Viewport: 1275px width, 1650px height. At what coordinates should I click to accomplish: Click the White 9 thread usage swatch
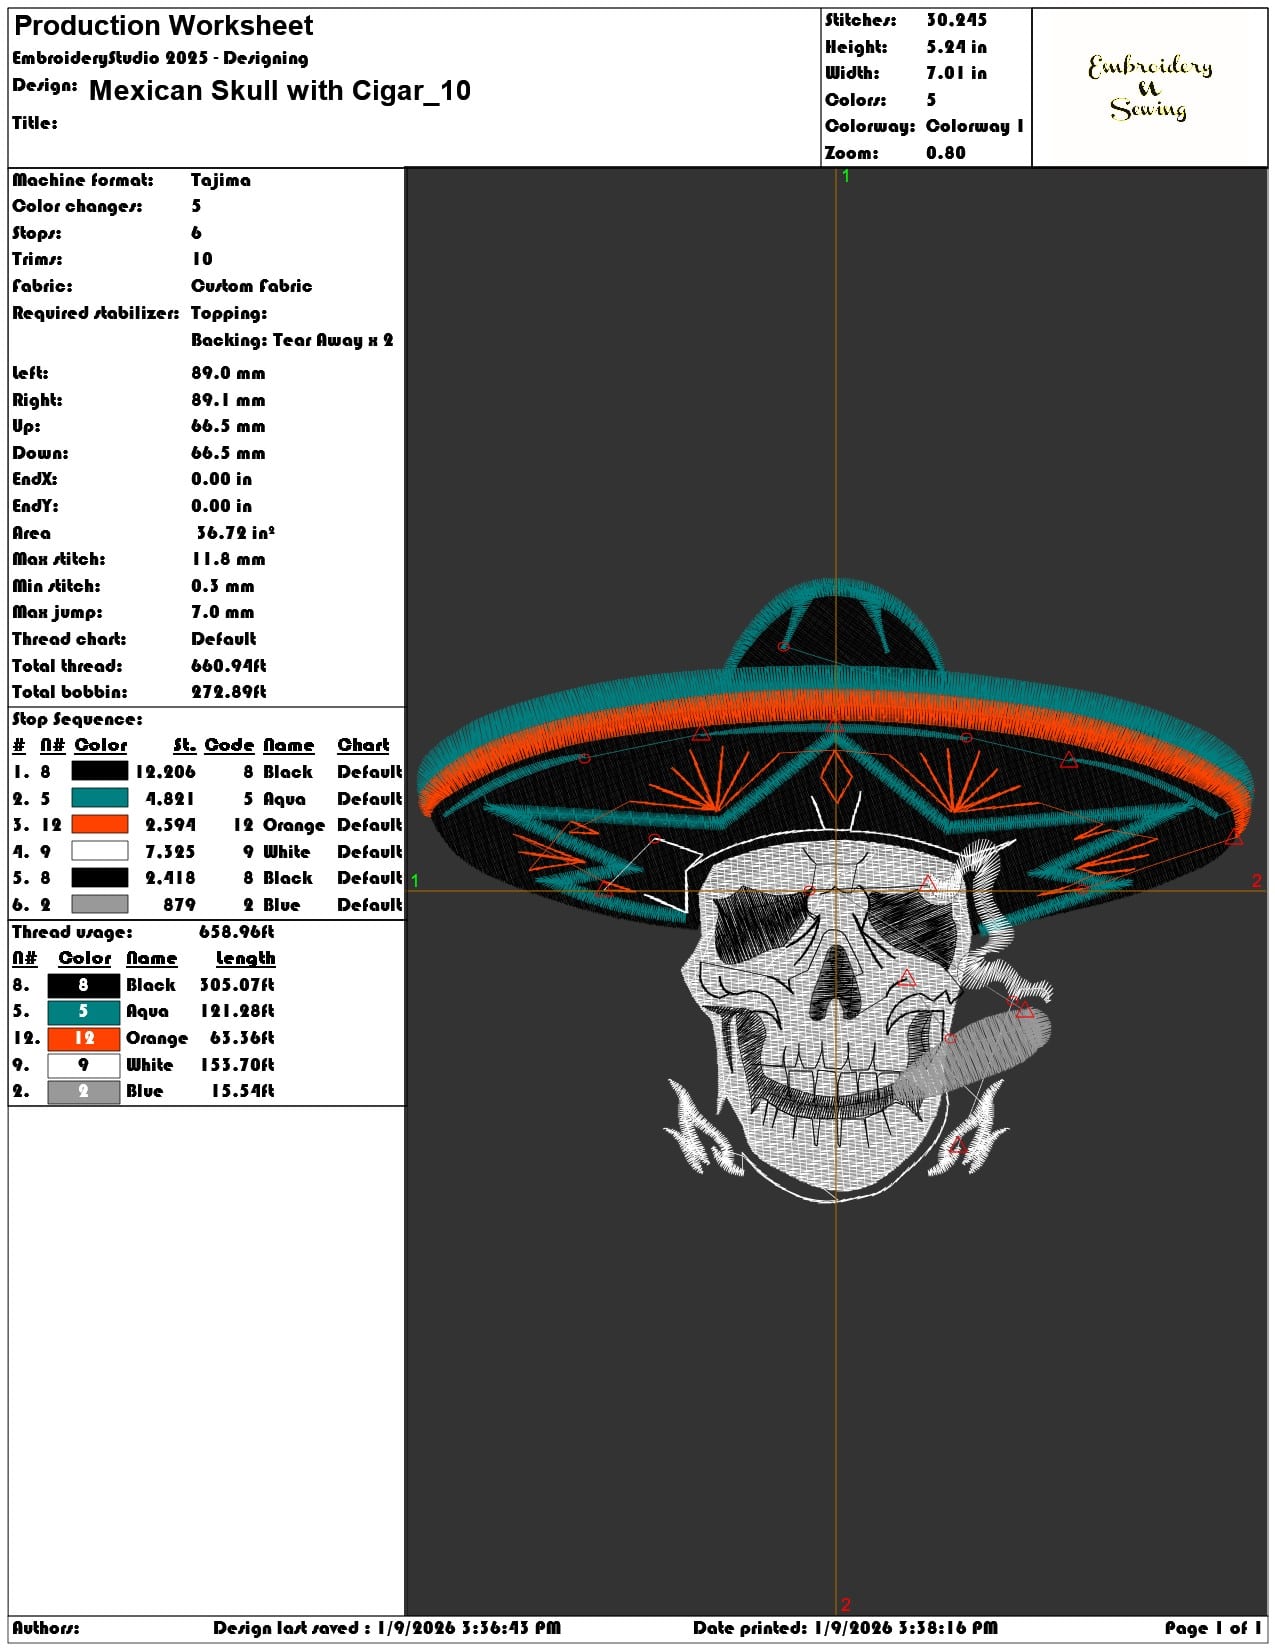coord(84,1065)
